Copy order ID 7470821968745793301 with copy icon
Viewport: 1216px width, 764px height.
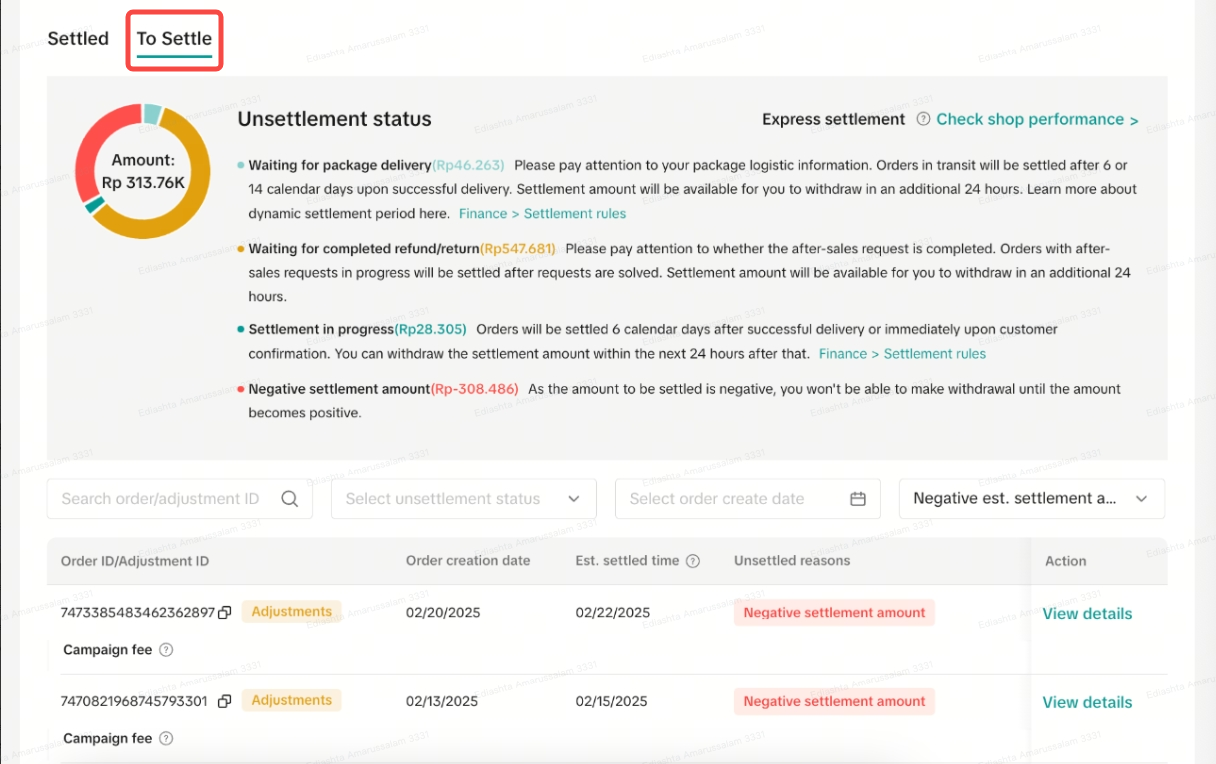point(225,701)
